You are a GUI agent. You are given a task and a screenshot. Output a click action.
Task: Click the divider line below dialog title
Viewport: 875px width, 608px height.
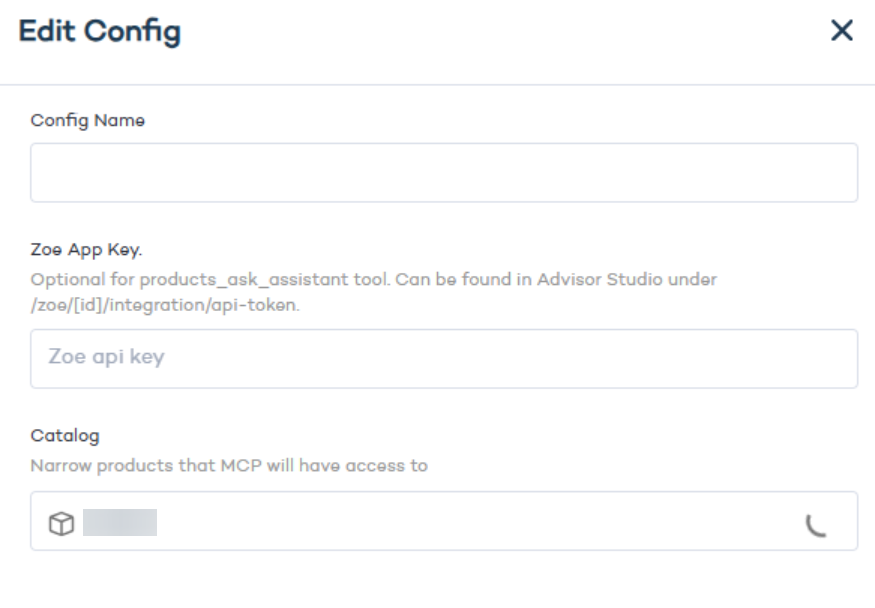437,84
